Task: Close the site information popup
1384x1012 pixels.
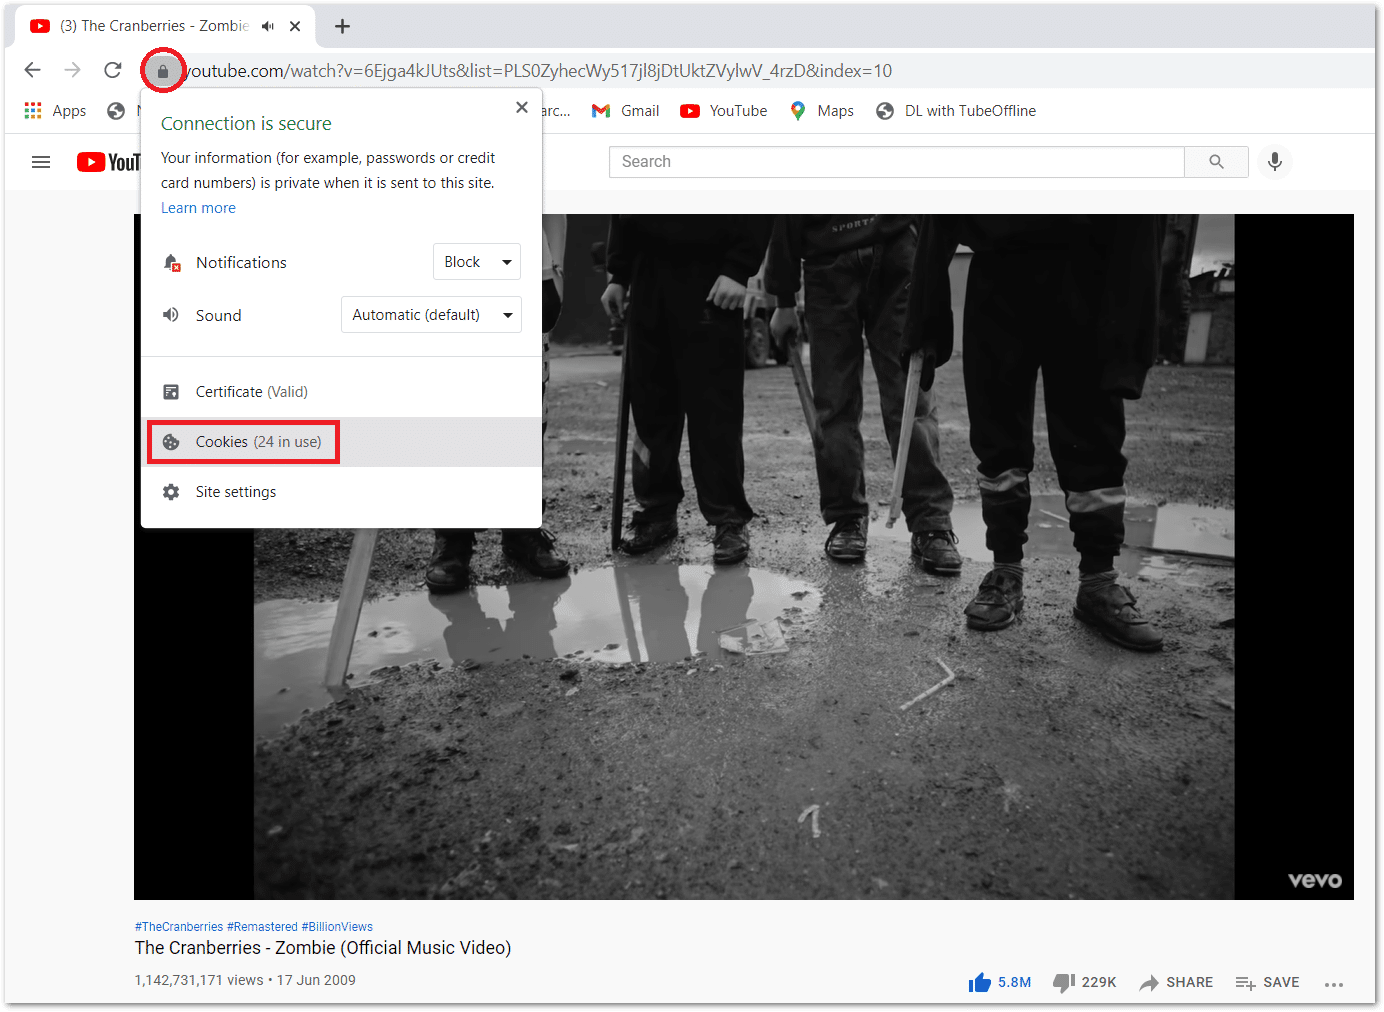Action: 522,107
